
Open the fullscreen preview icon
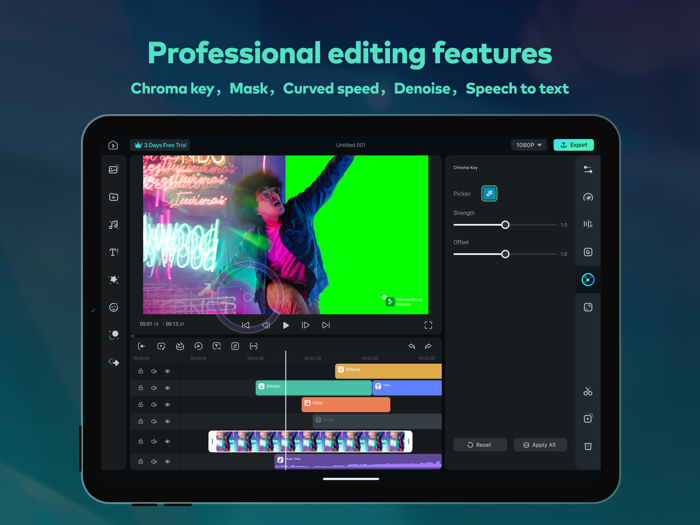(x=428, y=325)
